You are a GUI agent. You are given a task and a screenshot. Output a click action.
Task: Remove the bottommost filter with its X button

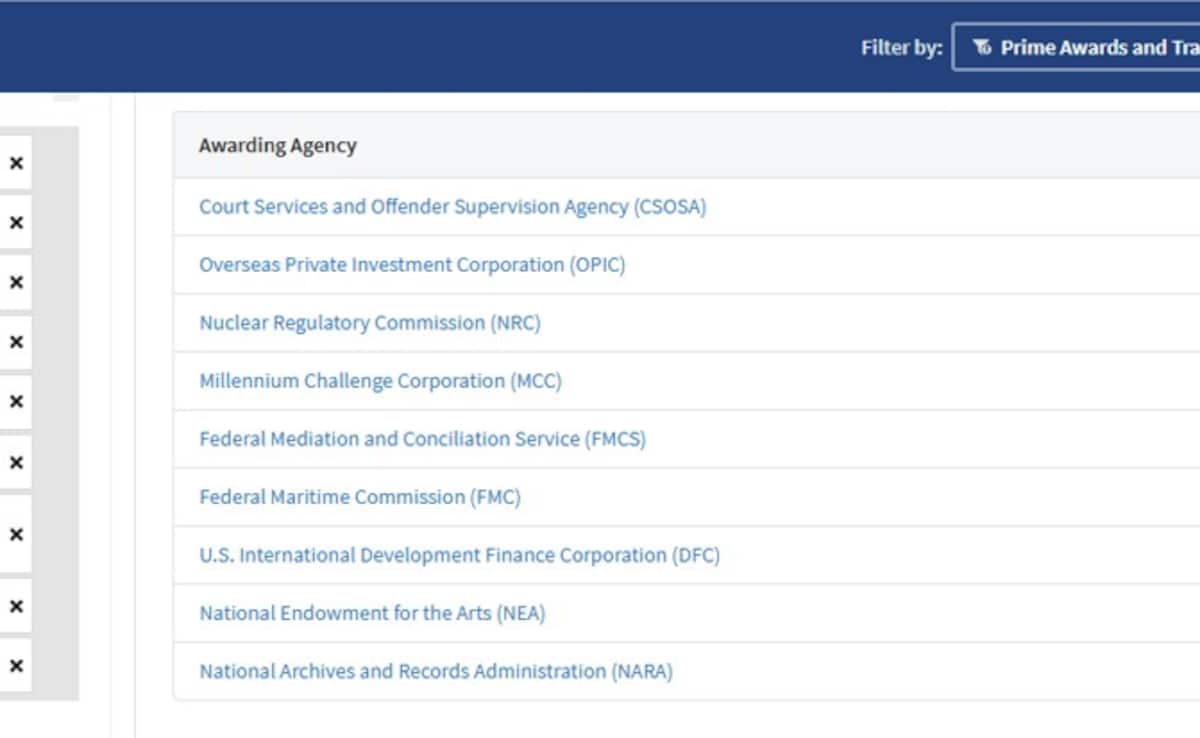(16, 665)
